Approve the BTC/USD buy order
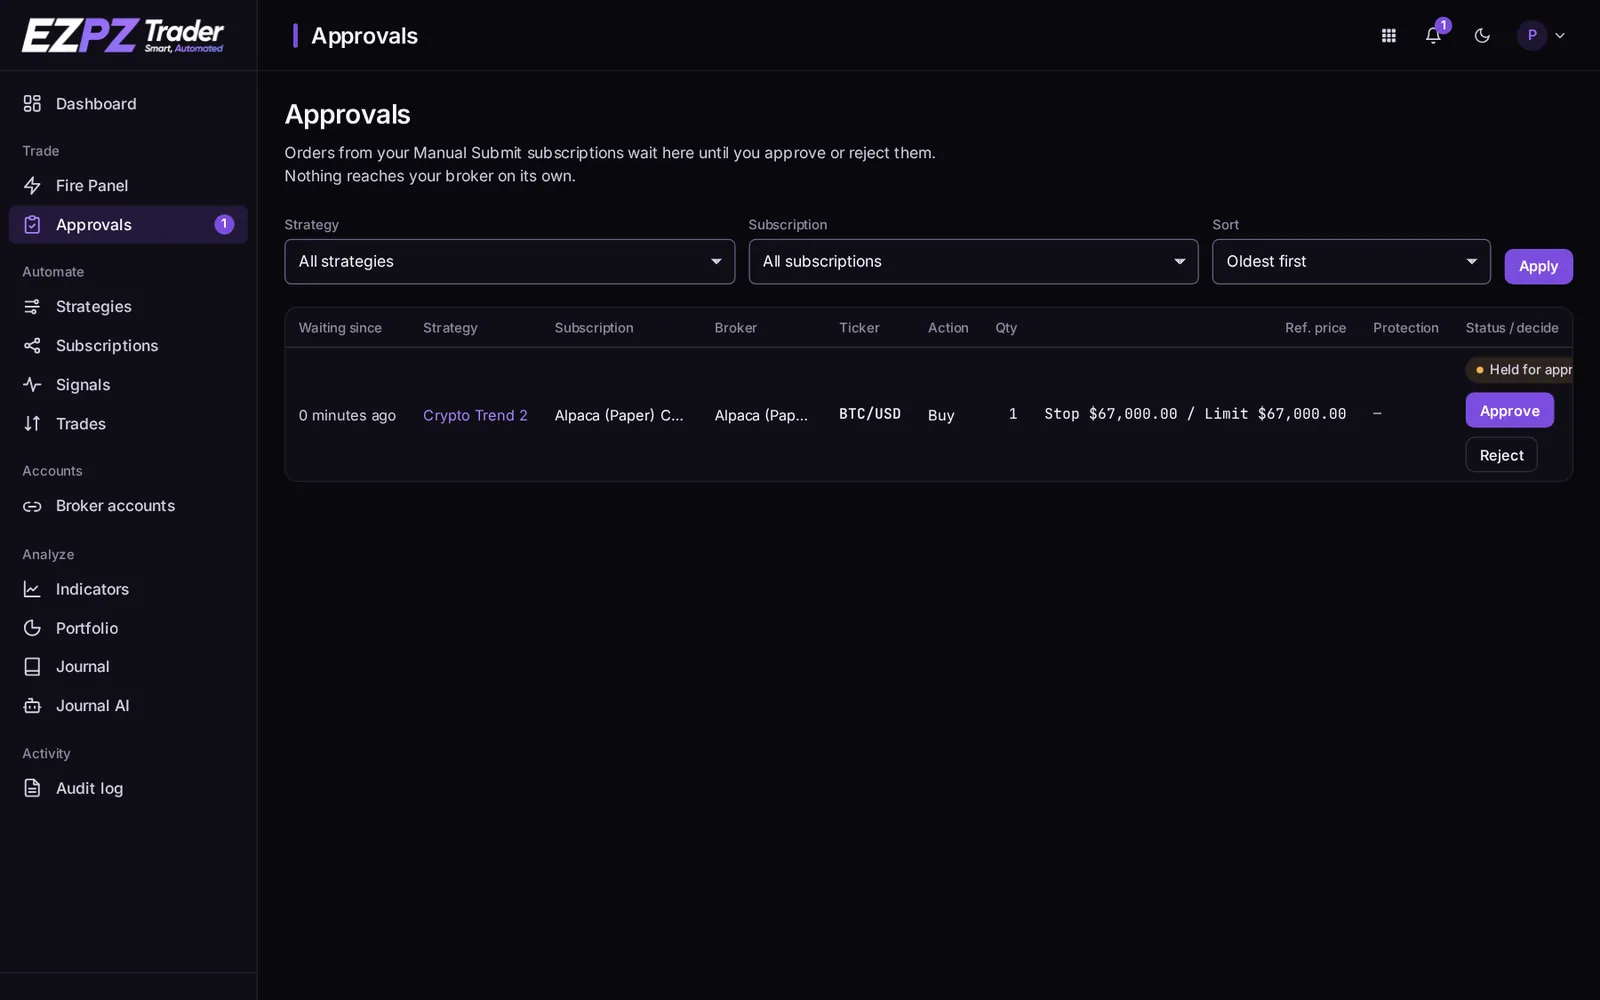 coord(1509,411)
